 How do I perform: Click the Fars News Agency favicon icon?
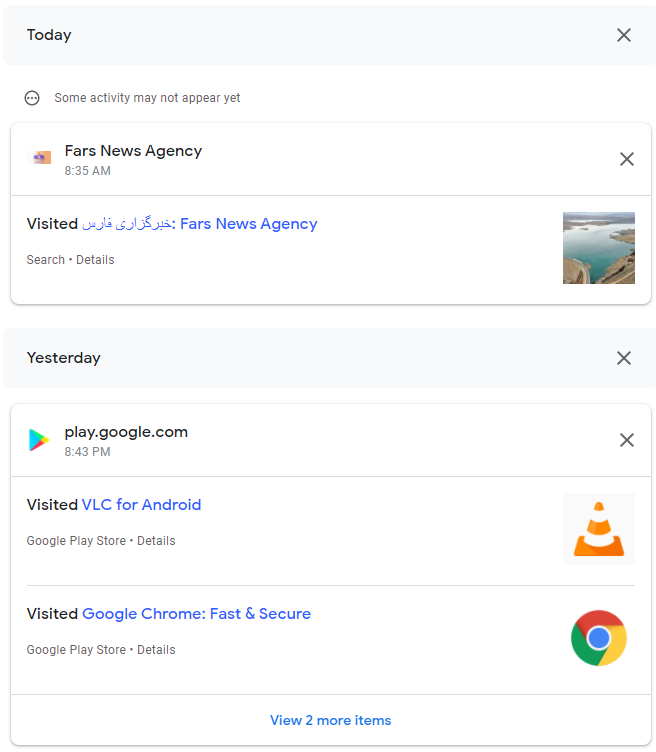tap(39, 158)
